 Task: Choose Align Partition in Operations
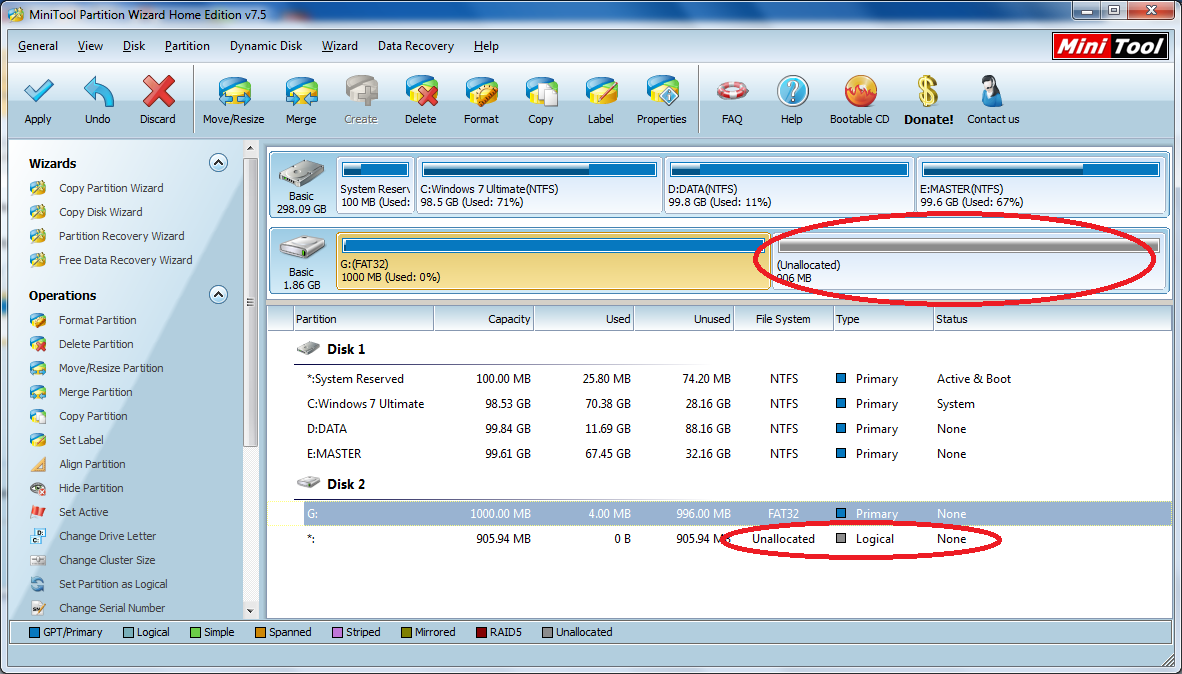pos(92,464)
